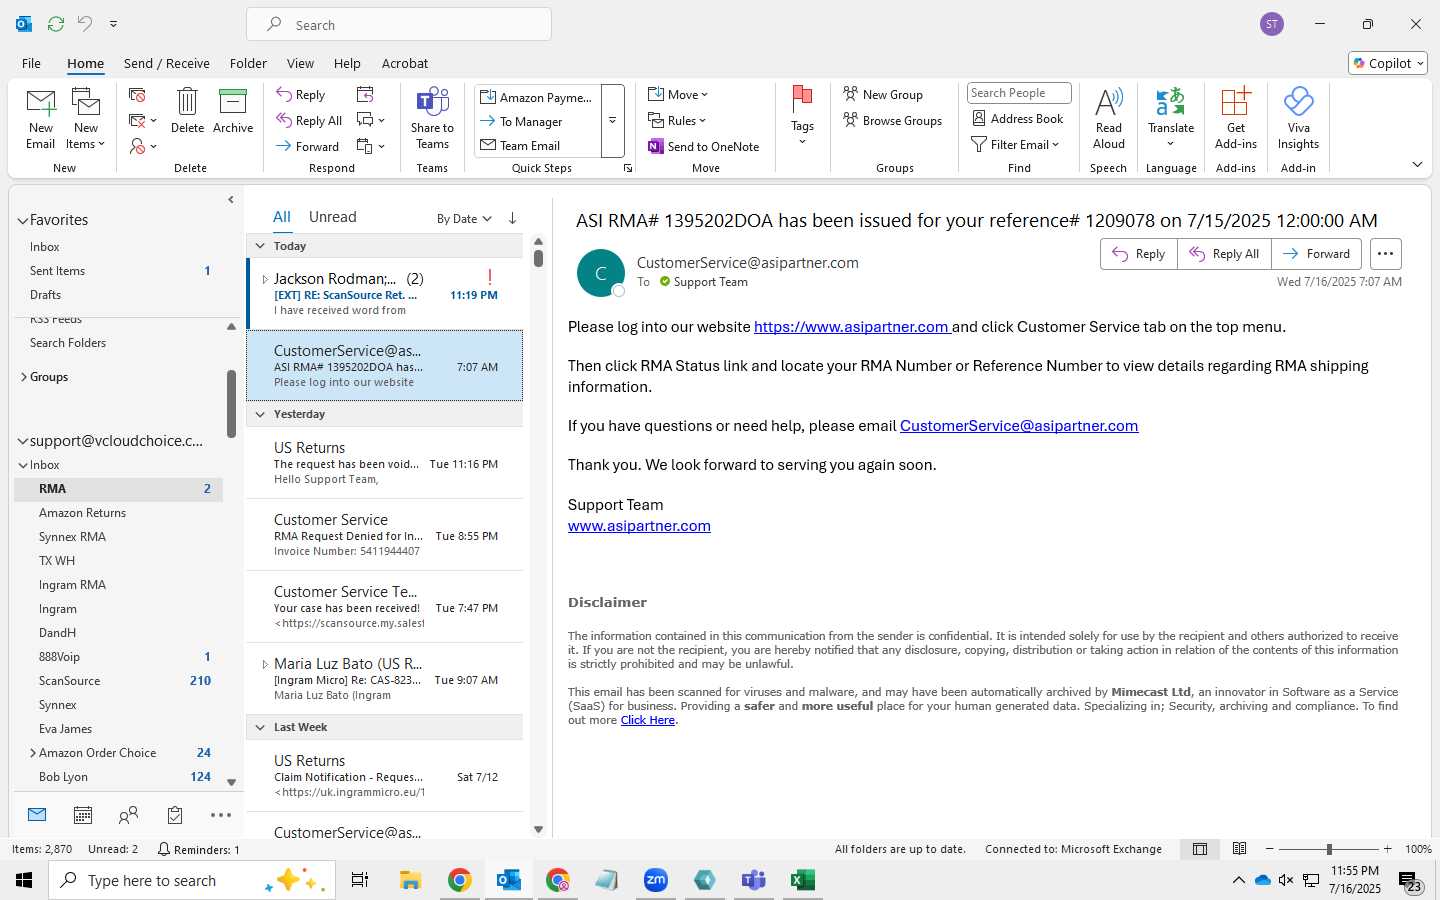Open the By Date sort dropdown

(x=464, y=218)
